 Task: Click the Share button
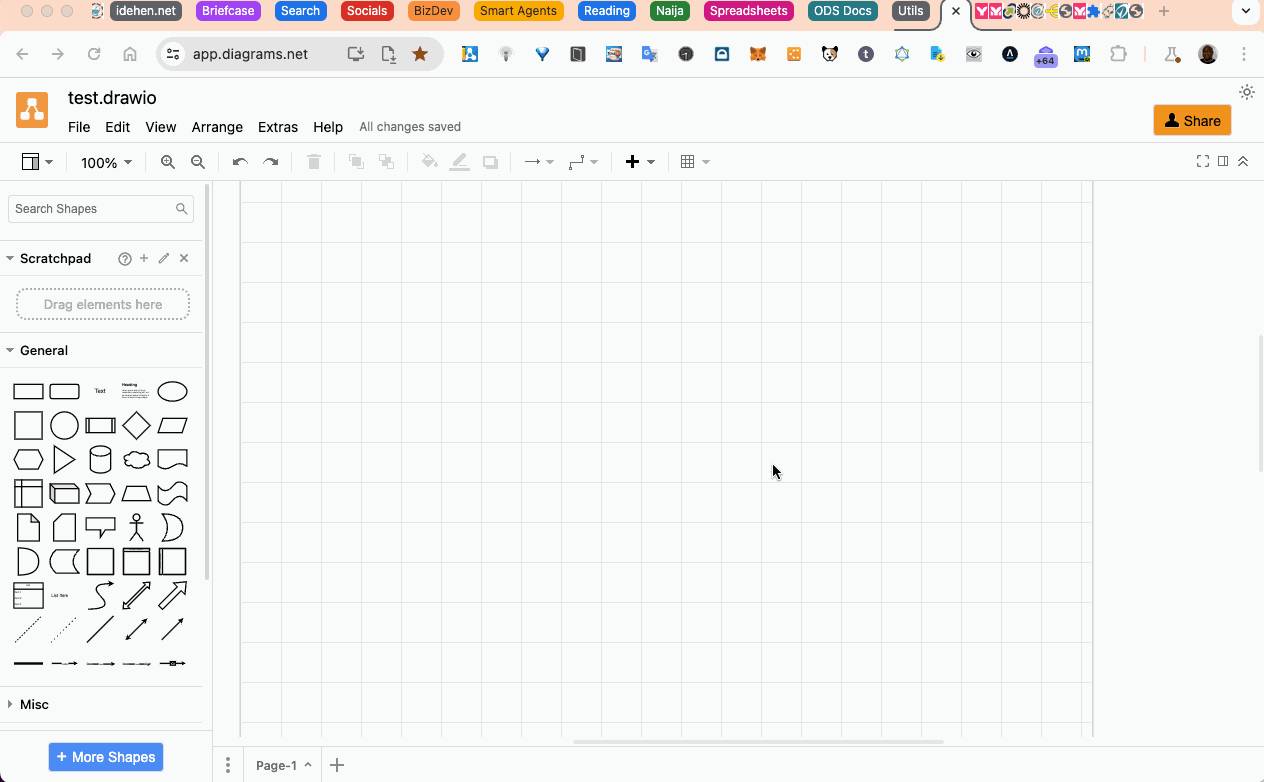pyautogui.click(x=1192, y=120)
